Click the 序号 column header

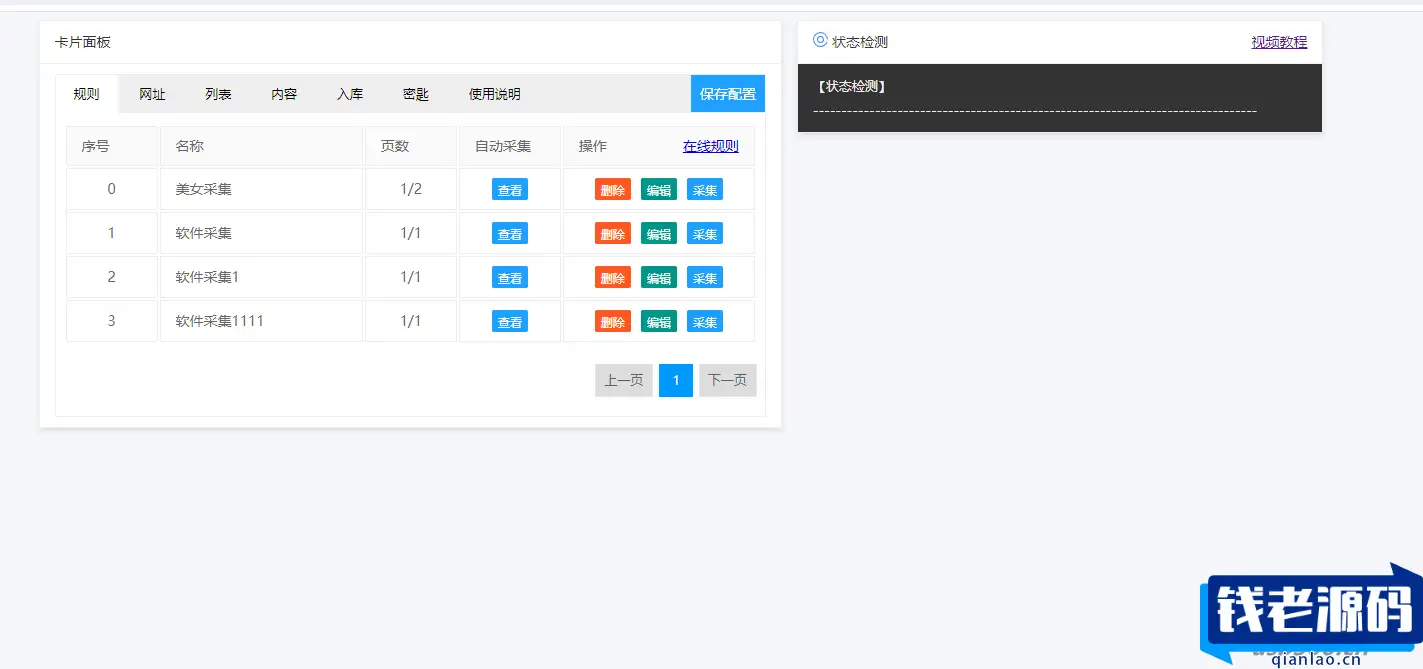click(112, 146)
